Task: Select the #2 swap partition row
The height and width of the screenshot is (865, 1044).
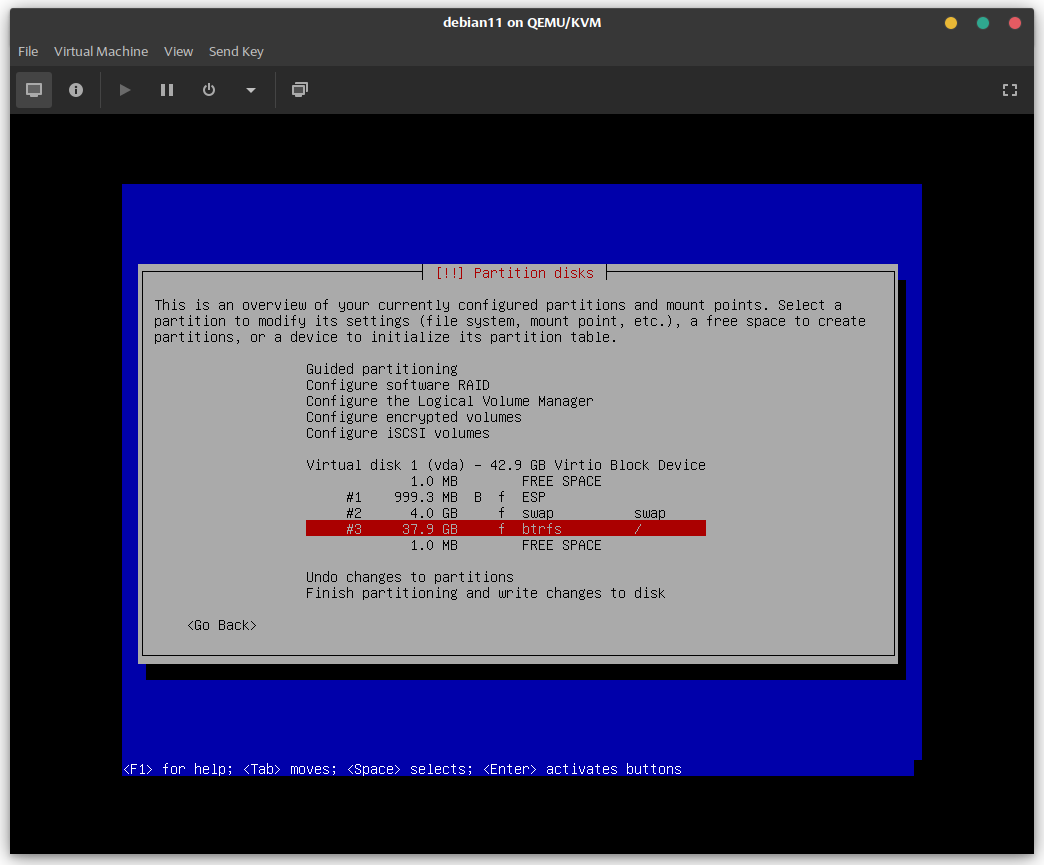Action: 505,513
